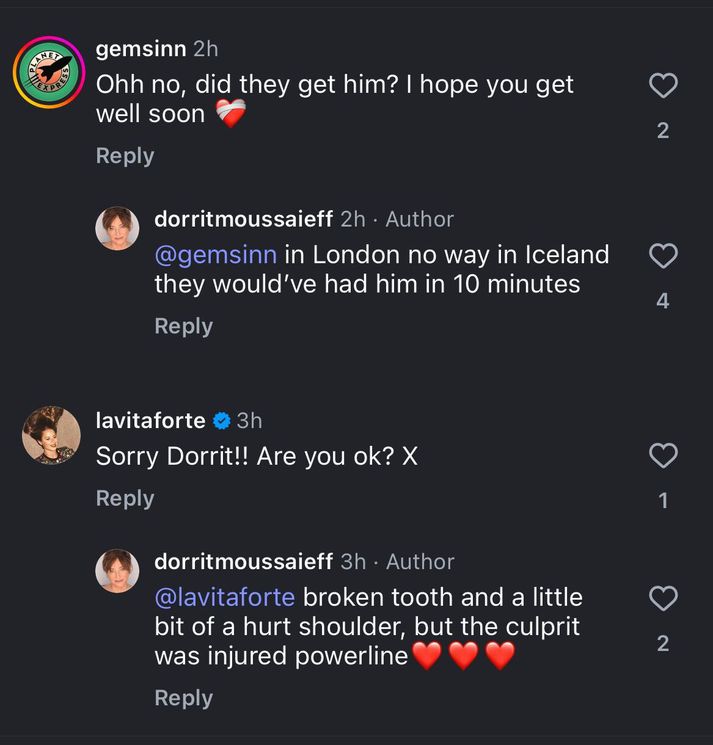Viewport: 713px width, 745px height.
Task: Like the gemsinn comment with heart icon
Action: [x=663, y=86]
